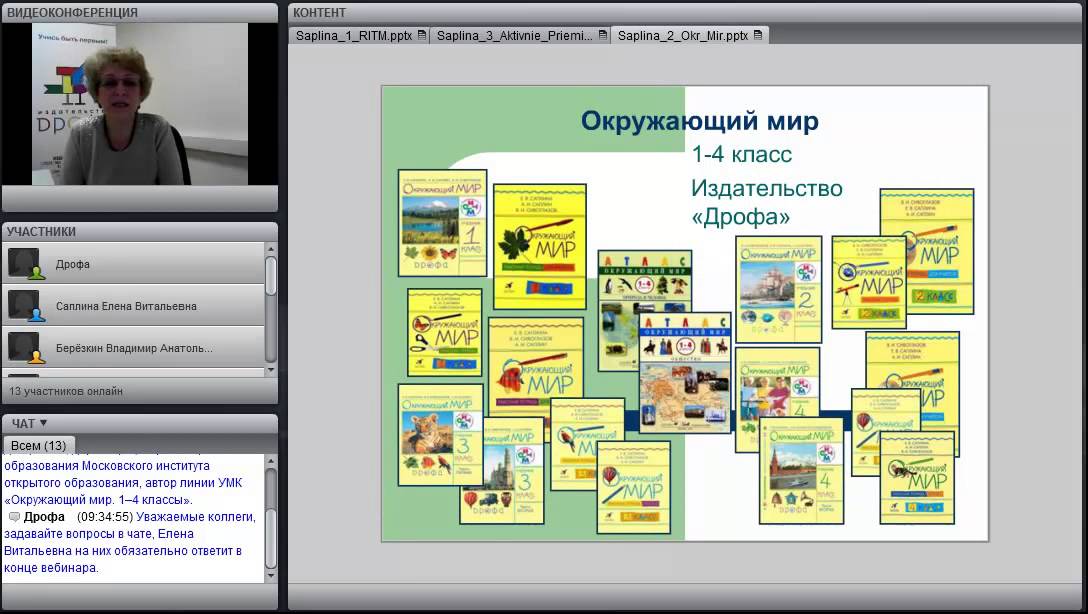Click the Атлас map cover with Europe
1088x614 pixels.
click(685, 373)
